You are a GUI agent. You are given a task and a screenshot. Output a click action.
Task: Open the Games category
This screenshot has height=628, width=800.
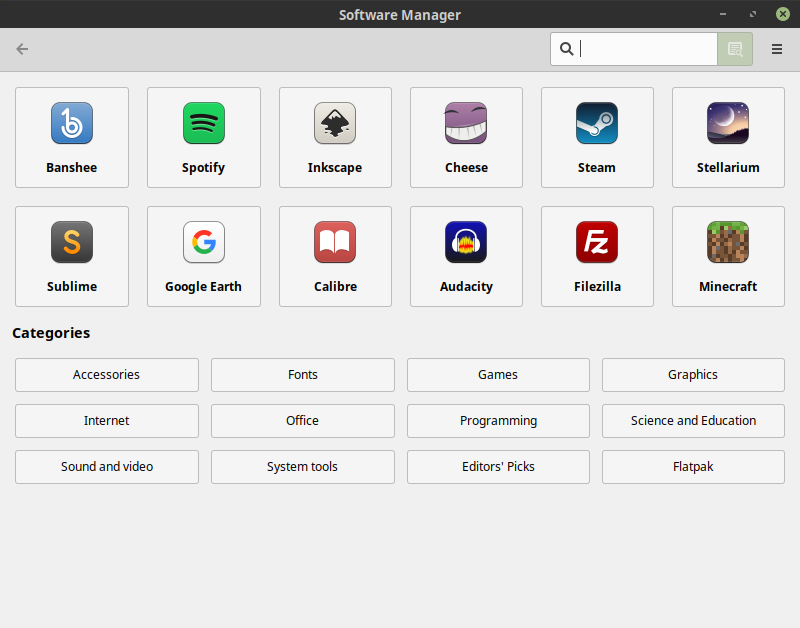pos(498,375)
